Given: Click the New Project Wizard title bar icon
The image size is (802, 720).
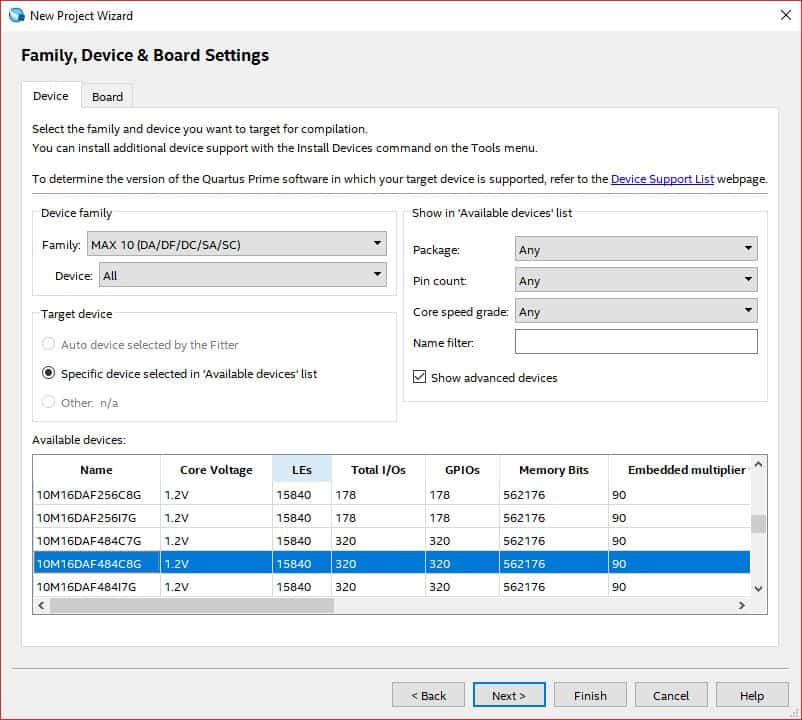Looking at the screenshot, I should 15,16.
